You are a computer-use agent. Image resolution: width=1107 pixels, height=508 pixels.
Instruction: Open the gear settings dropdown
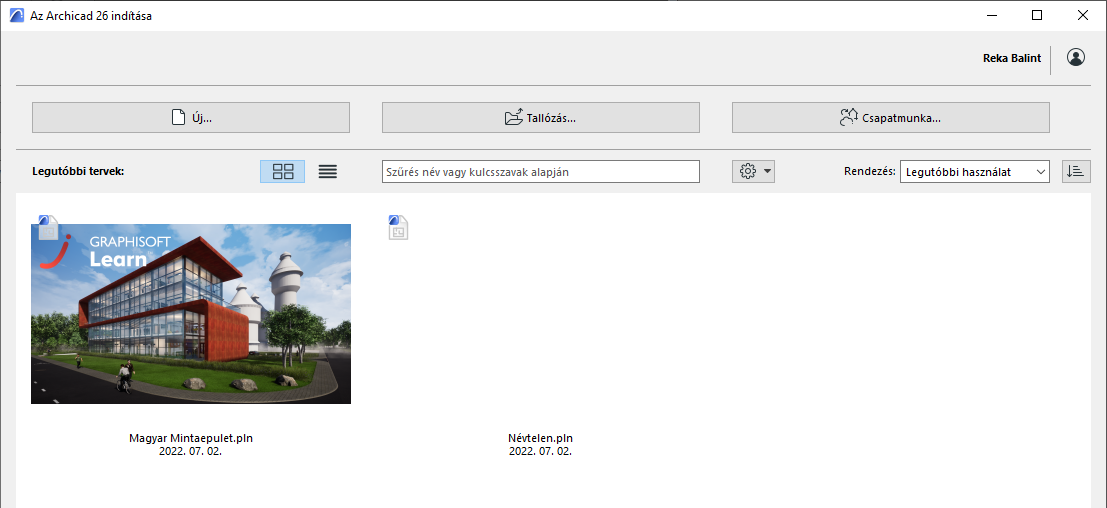tap(753, 171)
